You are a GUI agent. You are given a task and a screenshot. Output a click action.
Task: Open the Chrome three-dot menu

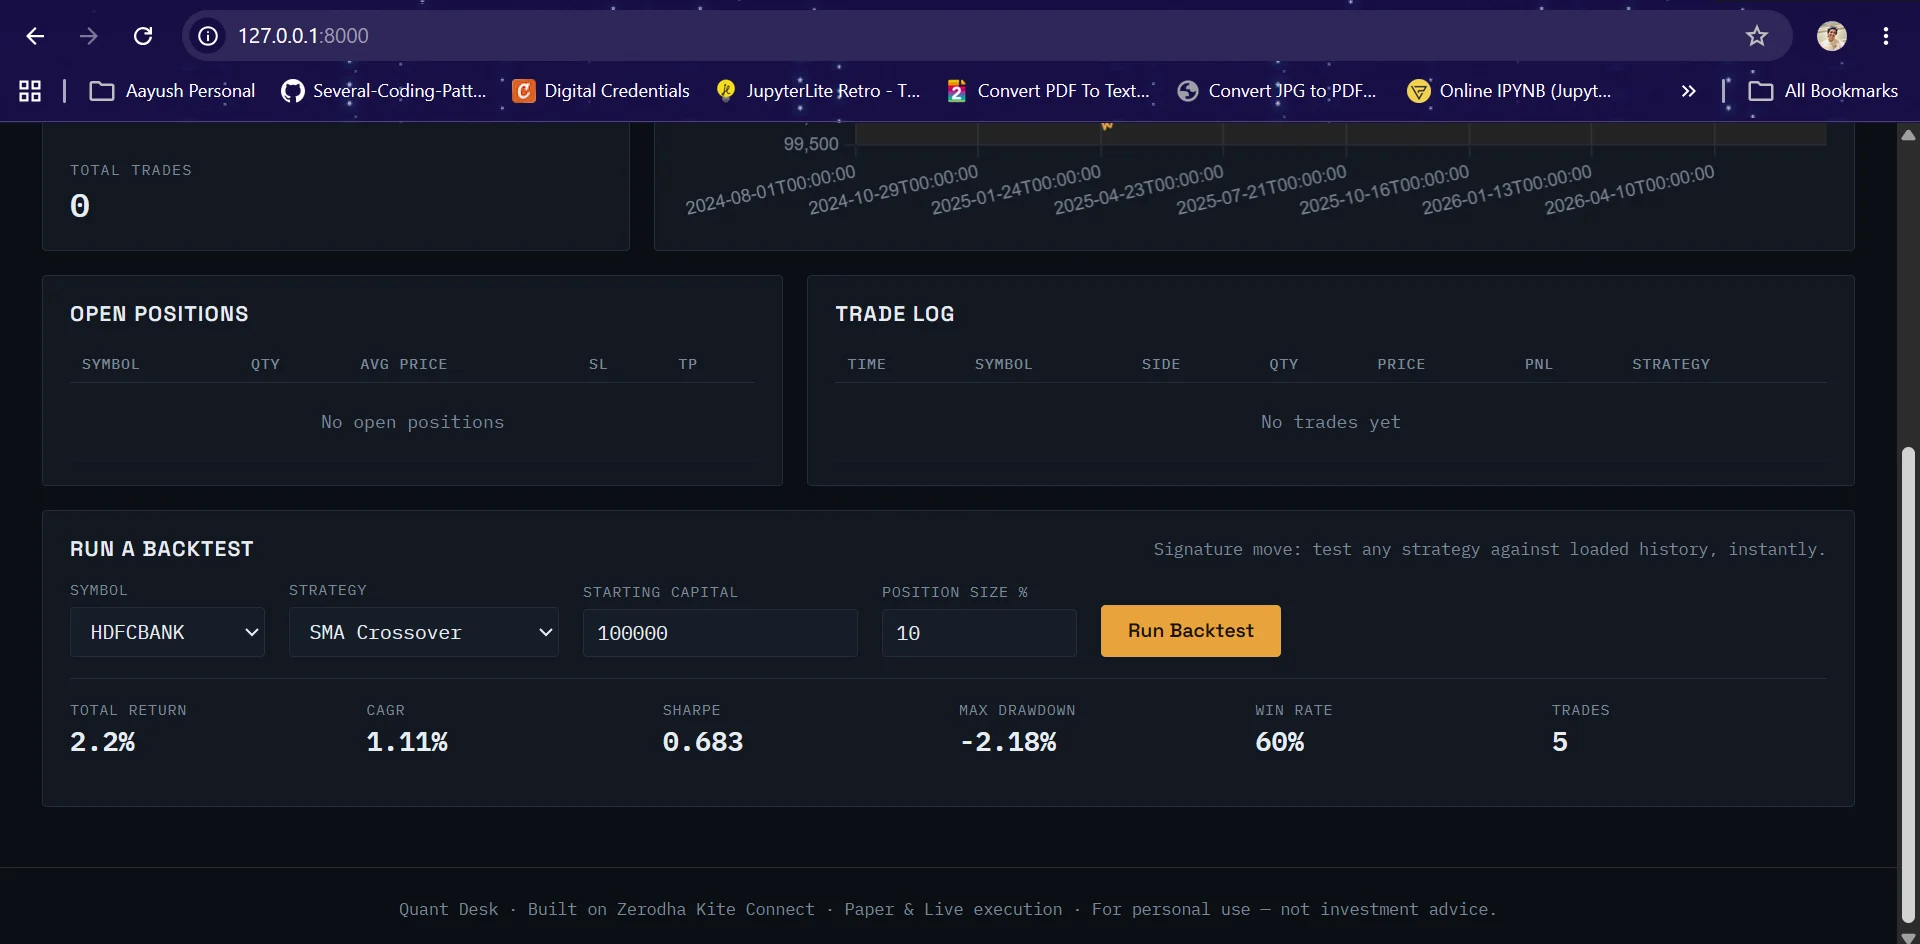1886,36
